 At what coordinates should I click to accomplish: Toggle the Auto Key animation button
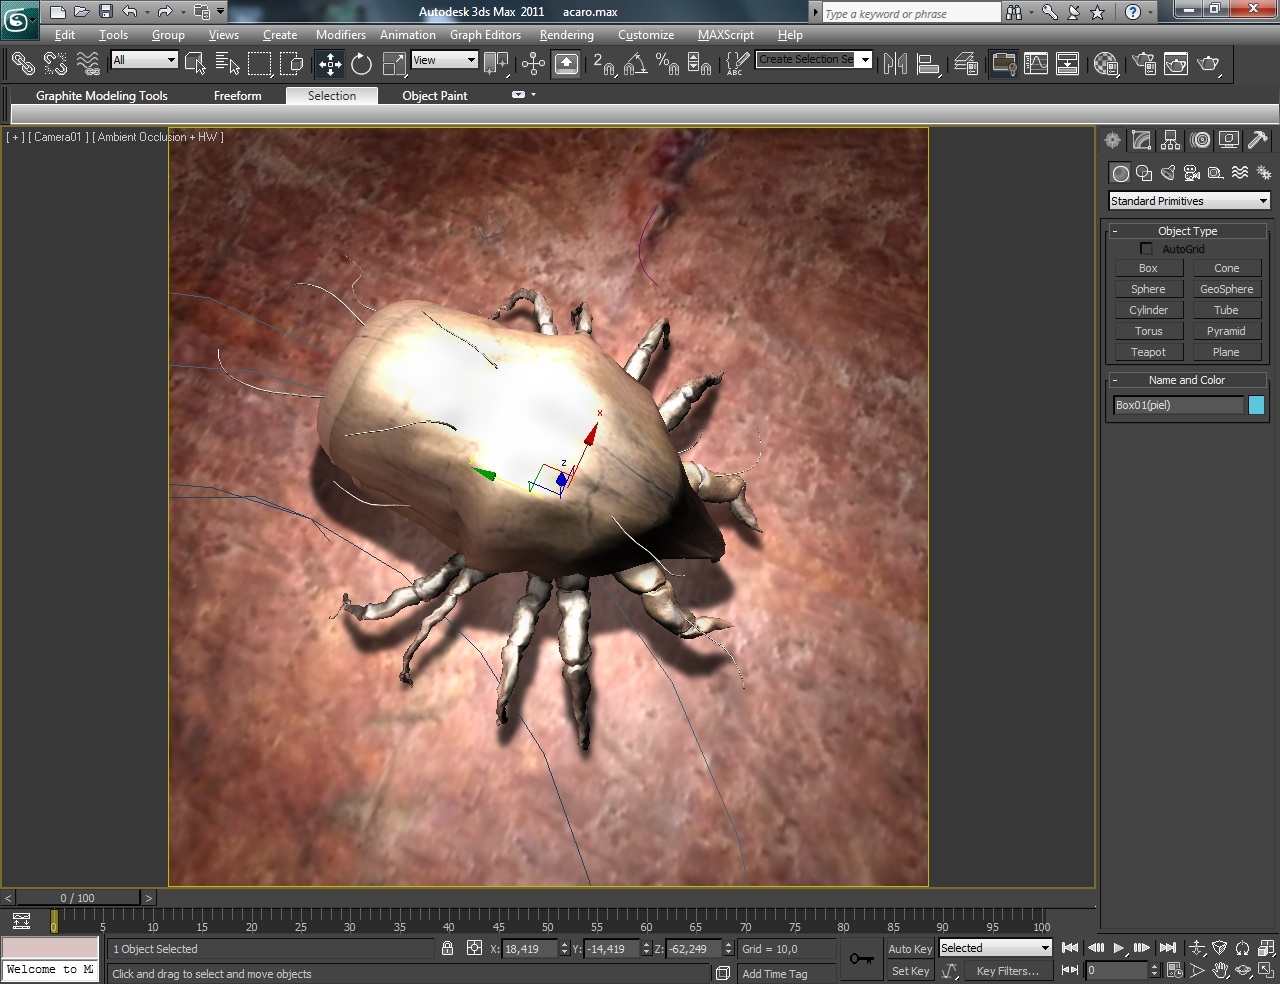coord(908,948)
